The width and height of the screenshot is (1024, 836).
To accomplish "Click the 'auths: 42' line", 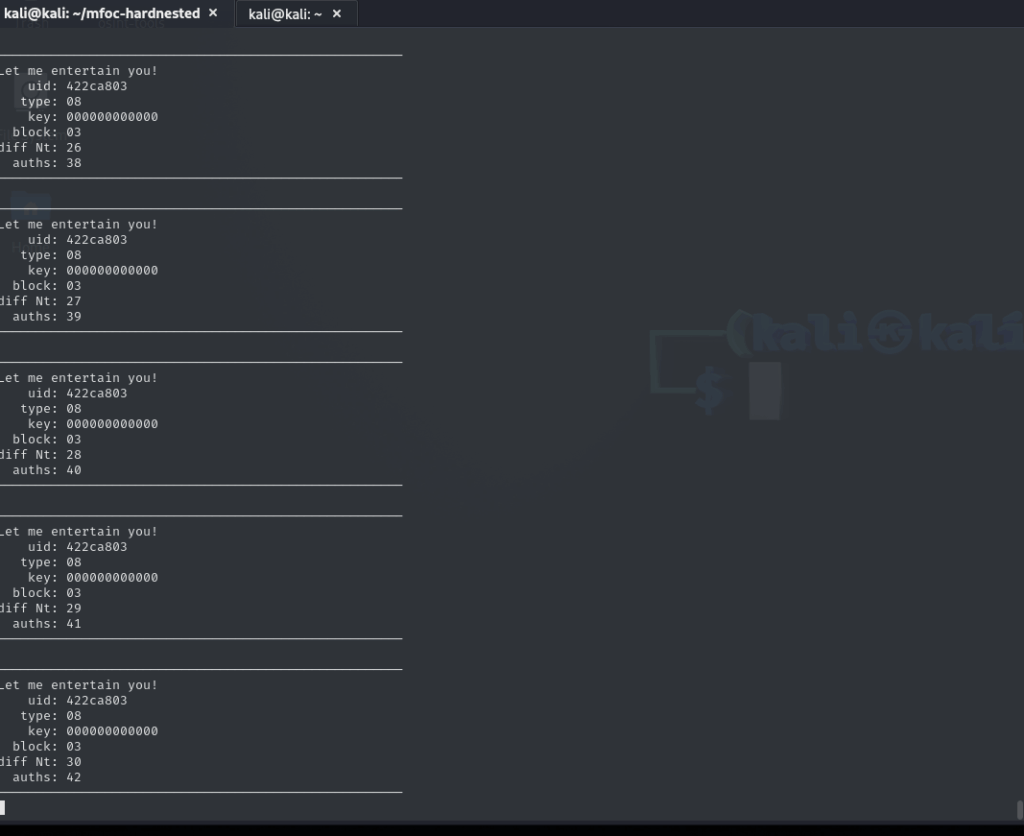I will tap(46, 777).
